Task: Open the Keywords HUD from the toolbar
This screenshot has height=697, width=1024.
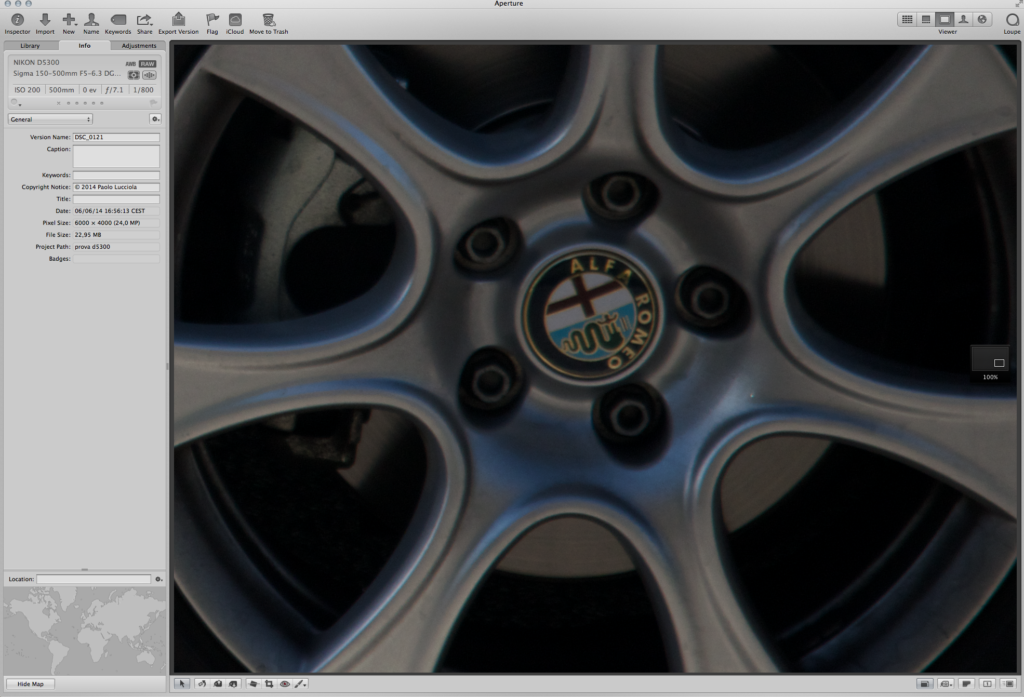Action: click(118, 24)
